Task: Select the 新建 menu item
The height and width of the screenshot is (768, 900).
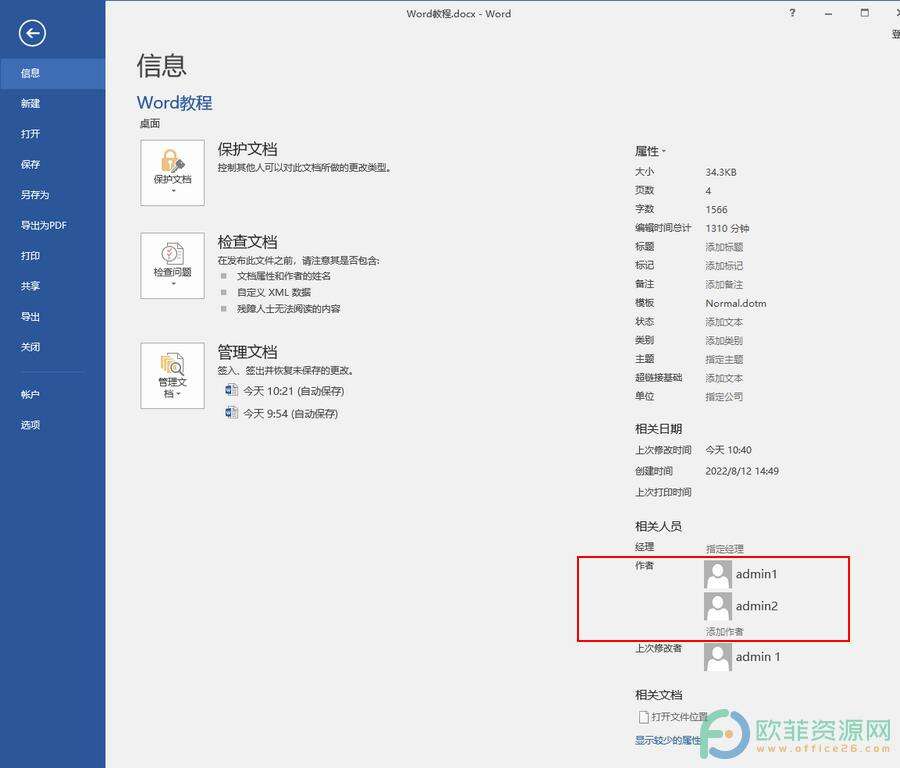Action: (52, 103)
